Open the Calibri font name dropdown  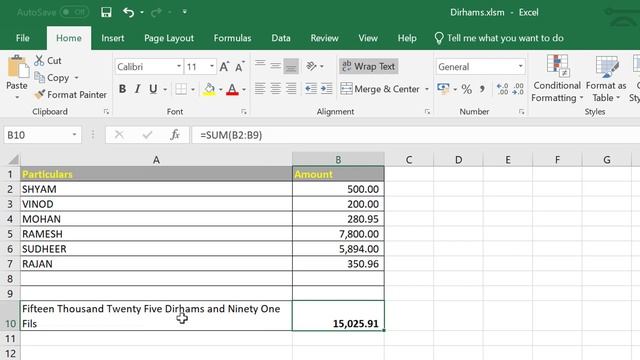point(179,67)
